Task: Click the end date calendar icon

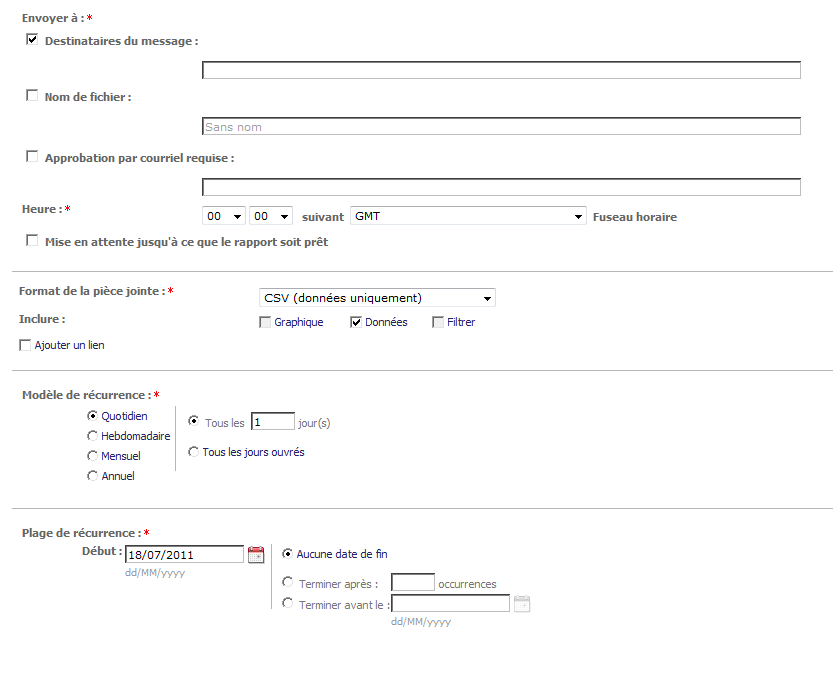Action: click(521, 603)
